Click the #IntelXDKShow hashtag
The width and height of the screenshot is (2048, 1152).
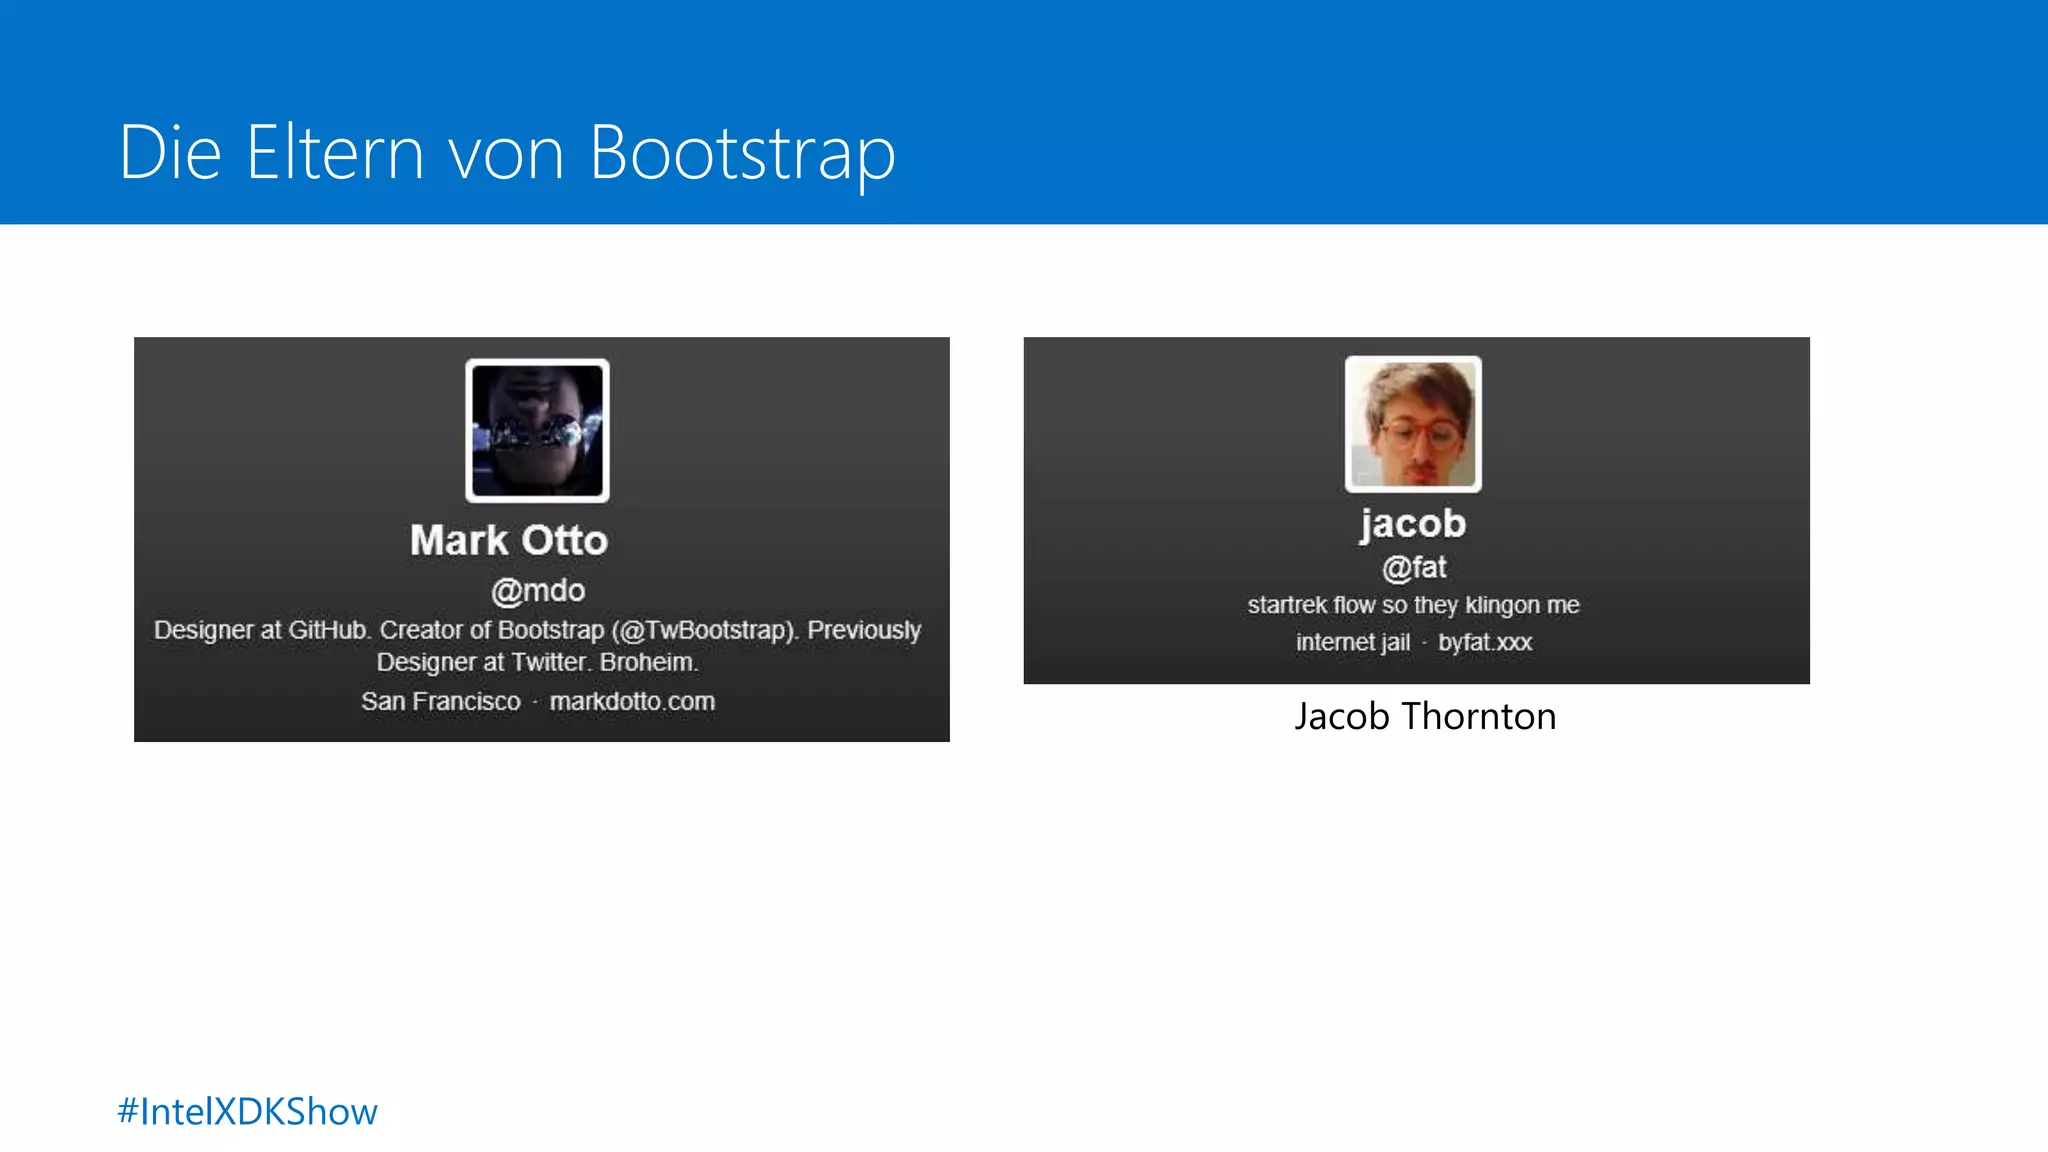point(247,1112)
